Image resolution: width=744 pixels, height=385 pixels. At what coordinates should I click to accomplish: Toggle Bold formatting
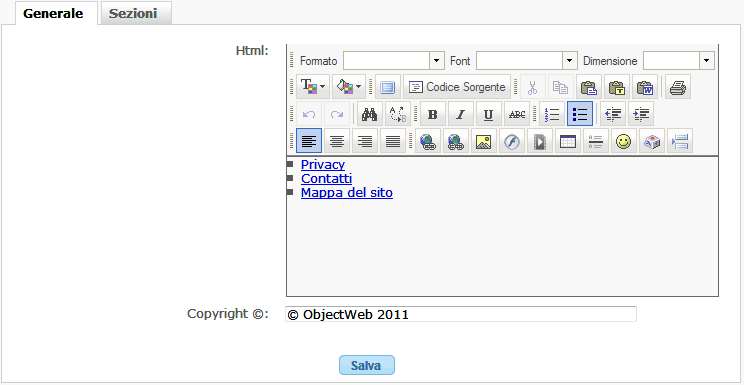(x=432, y=114)
